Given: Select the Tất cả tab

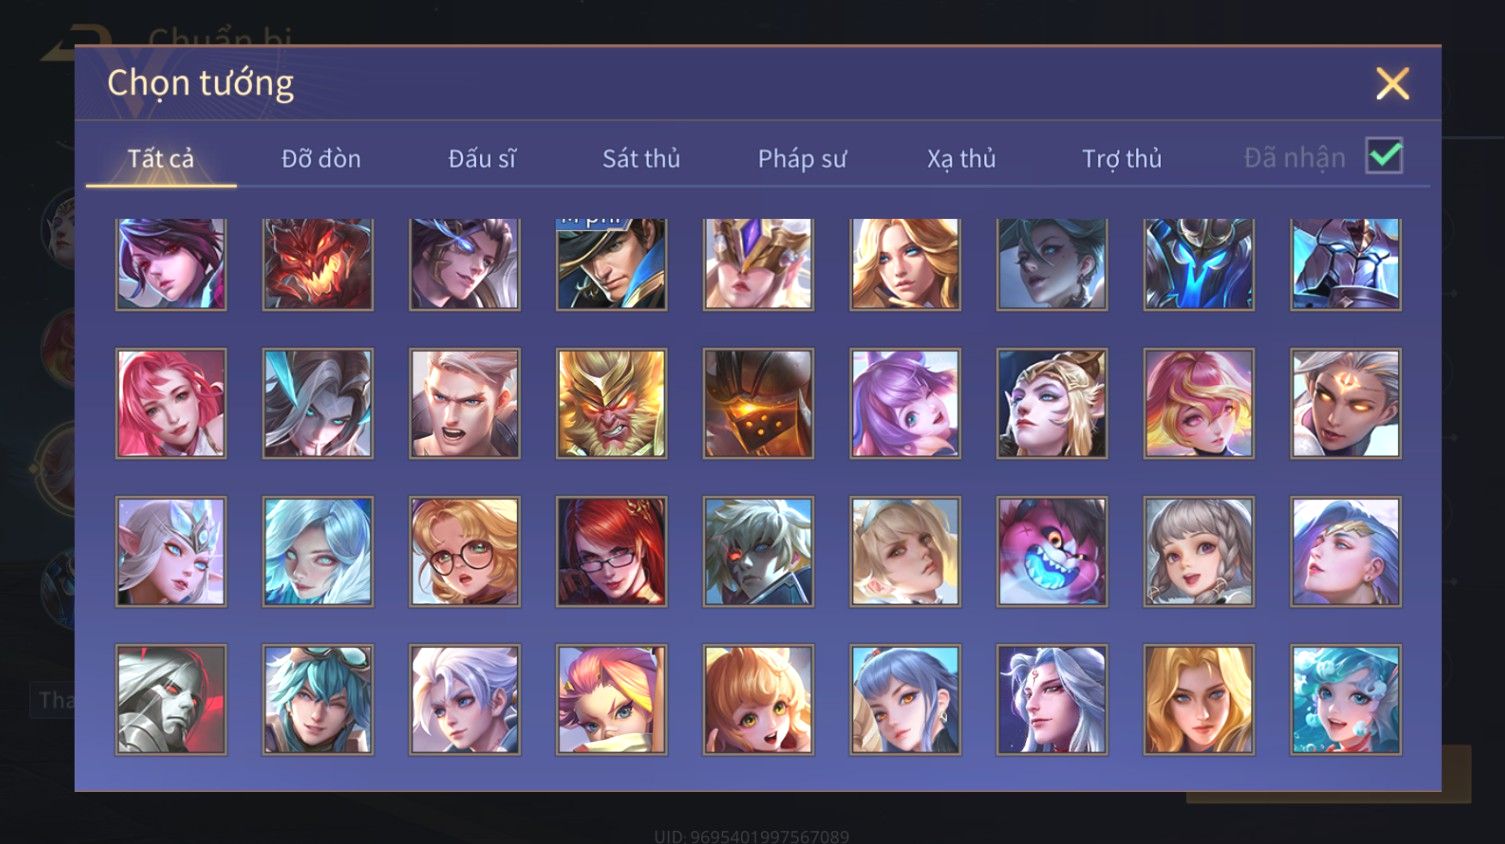Looking at the screenshot, I should [x=161, y=158].
